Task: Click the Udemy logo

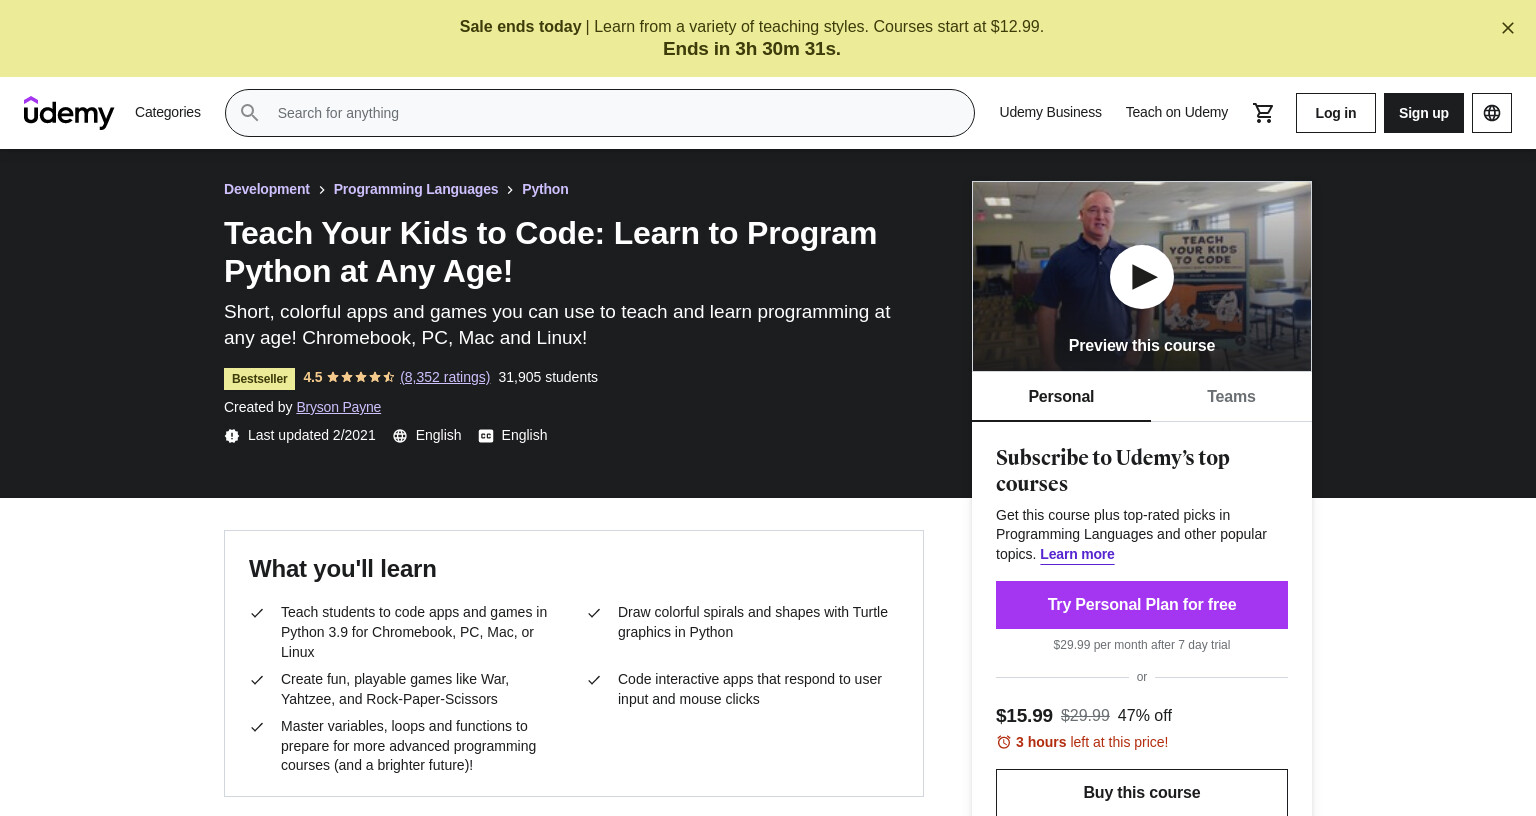Action: tap(69, 113)
